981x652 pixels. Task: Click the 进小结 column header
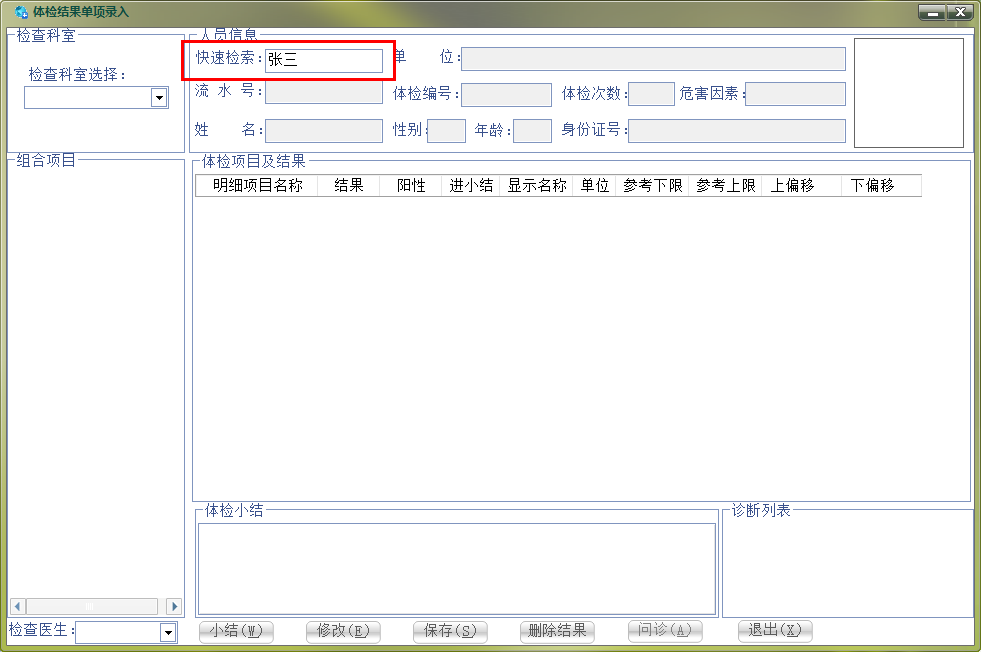[470, 185]
